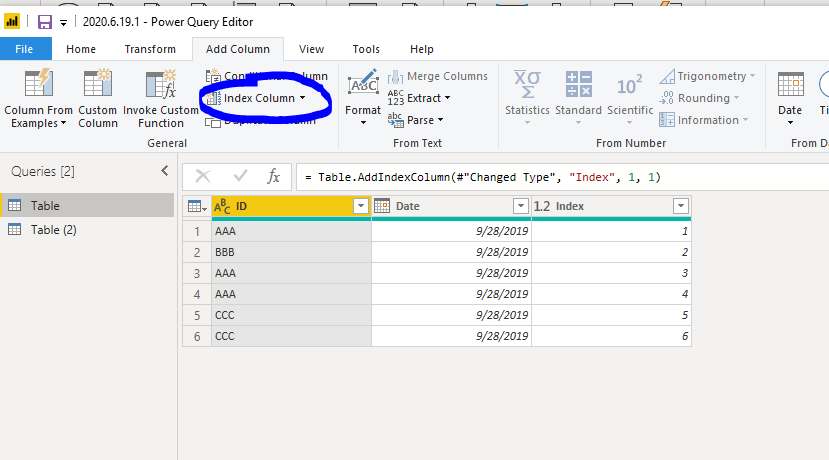The height and width of the screenshot is (460, 829).
Task: Click the Information icon
Action: pos(667,120)
